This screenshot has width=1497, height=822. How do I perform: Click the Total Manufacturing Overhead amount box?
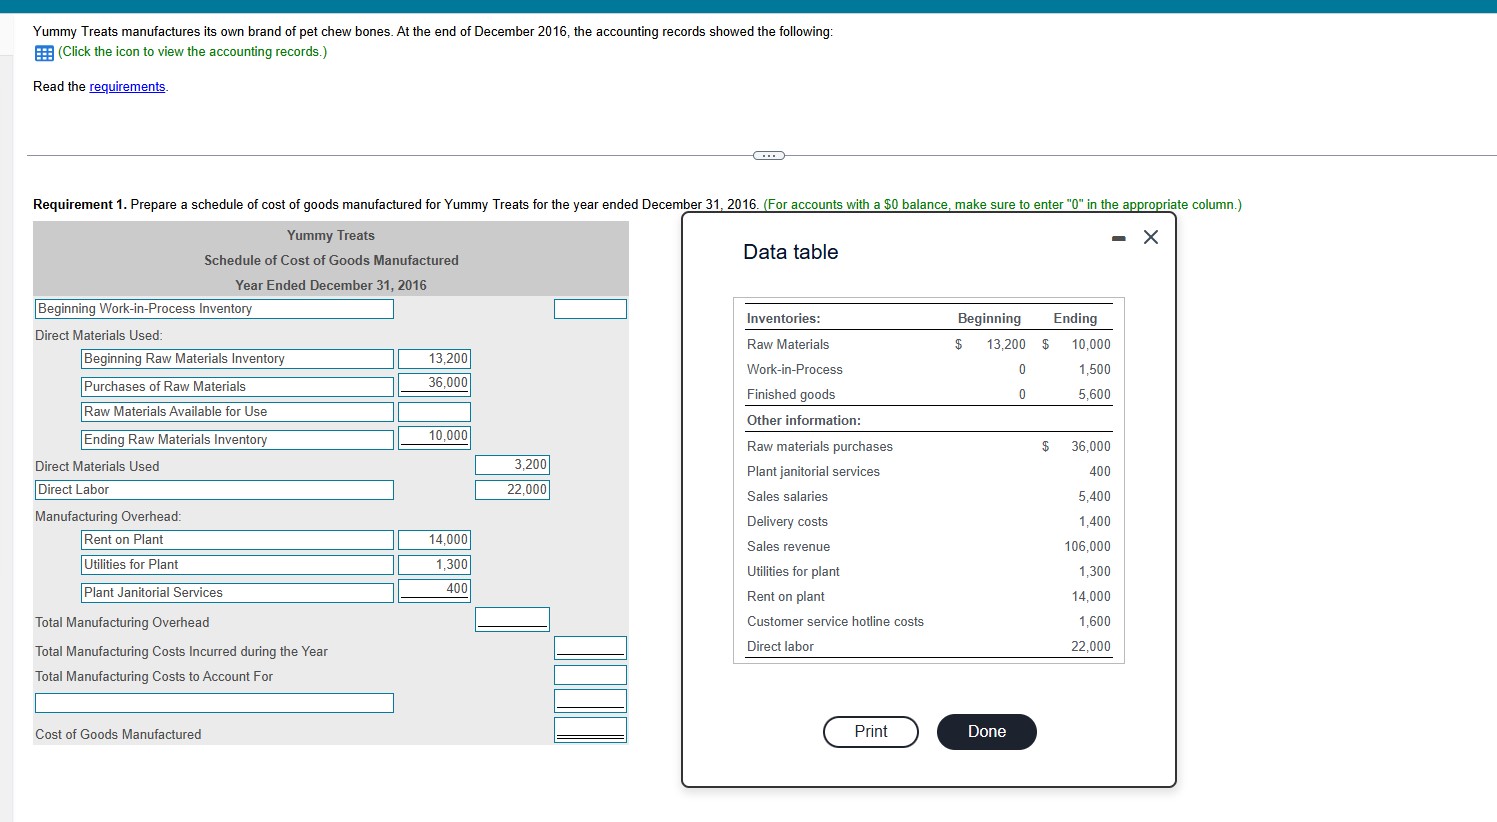(x=512, y=619)
